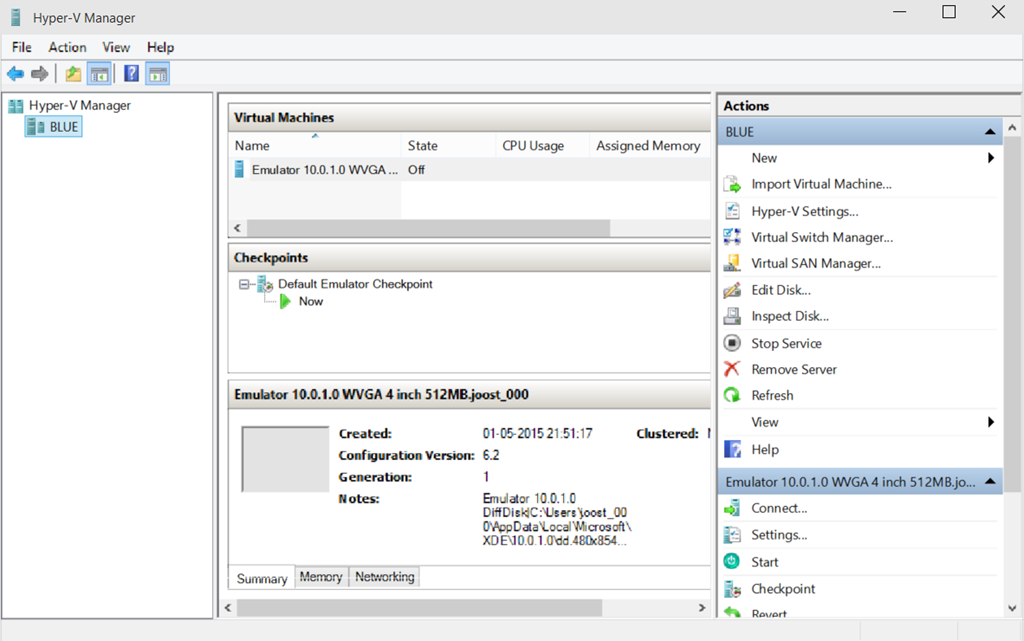Image resolution: width=1024 pixels, height=641 pixels.
Task: Click the green Now arrow icon
Action: click(285, 302)
